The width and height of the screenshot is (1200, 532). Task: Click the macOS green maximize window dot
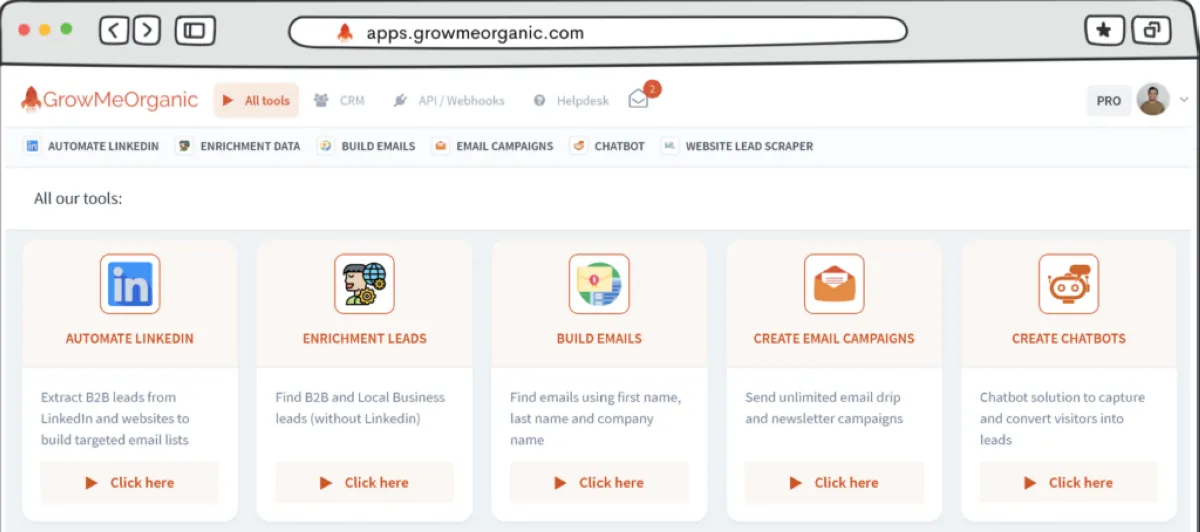[x=66, y=30]
